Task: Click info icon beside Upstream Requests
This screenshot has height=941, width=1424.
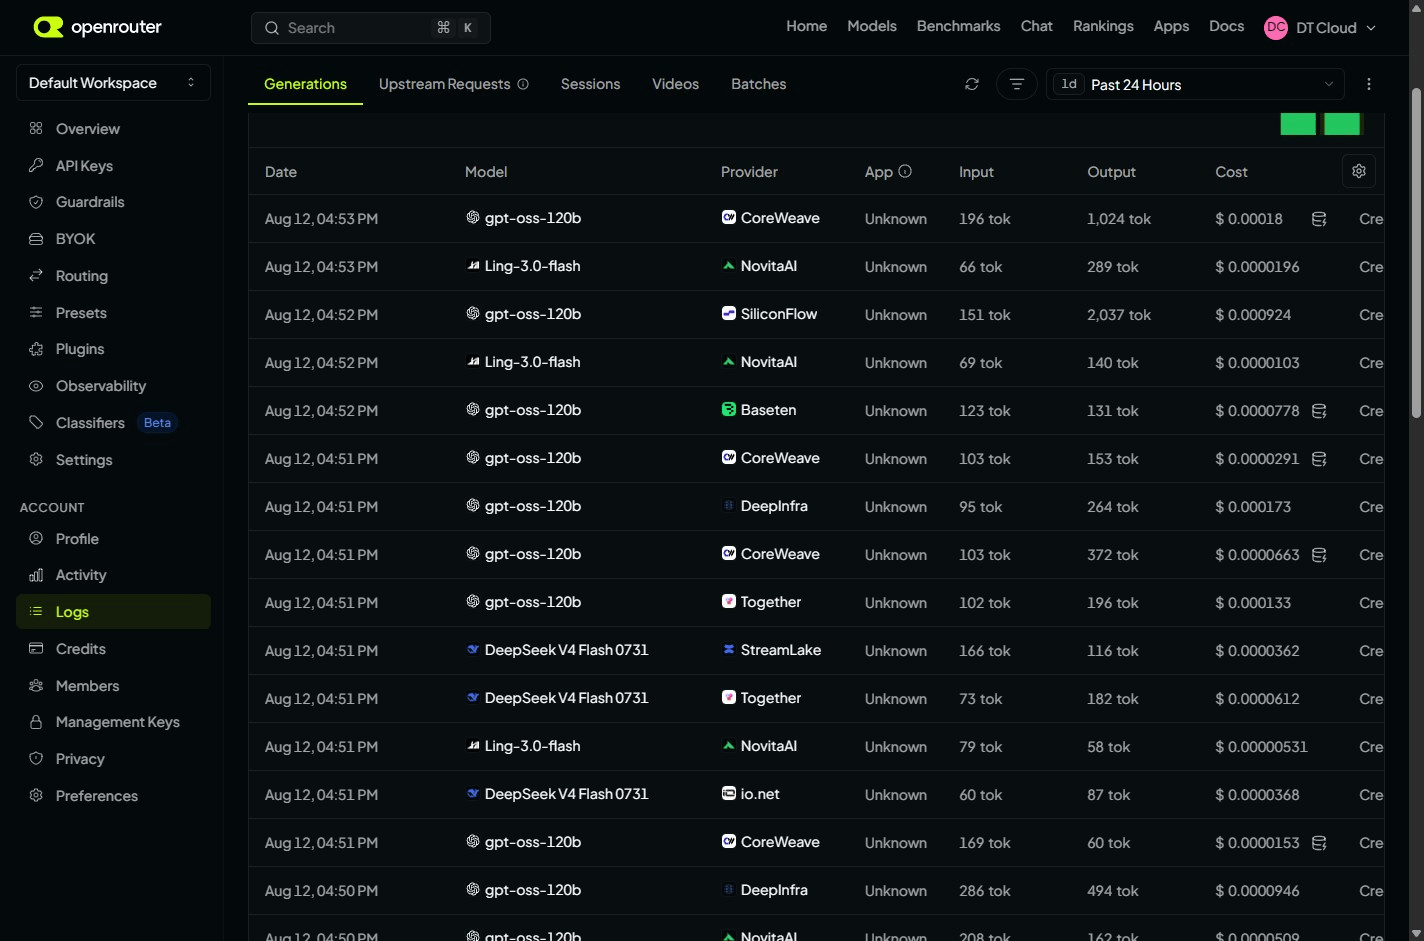Action: [523, 84]
